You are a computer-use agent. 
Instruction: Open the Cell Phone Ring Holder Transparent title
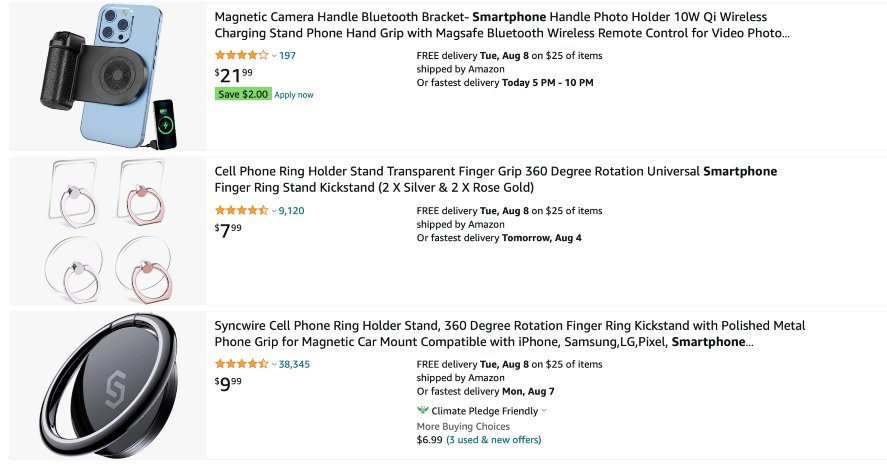click(496, 179)
